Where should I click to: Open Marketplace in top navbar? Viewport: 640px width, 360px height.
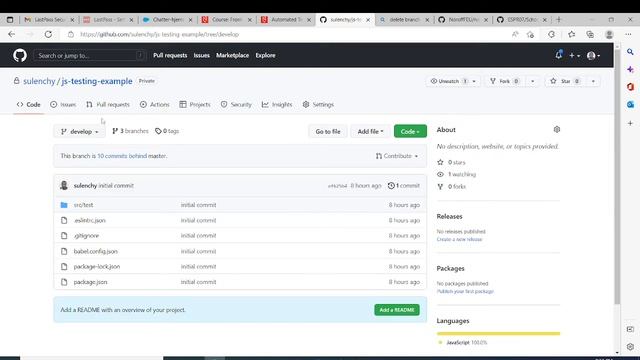point(233,56)
